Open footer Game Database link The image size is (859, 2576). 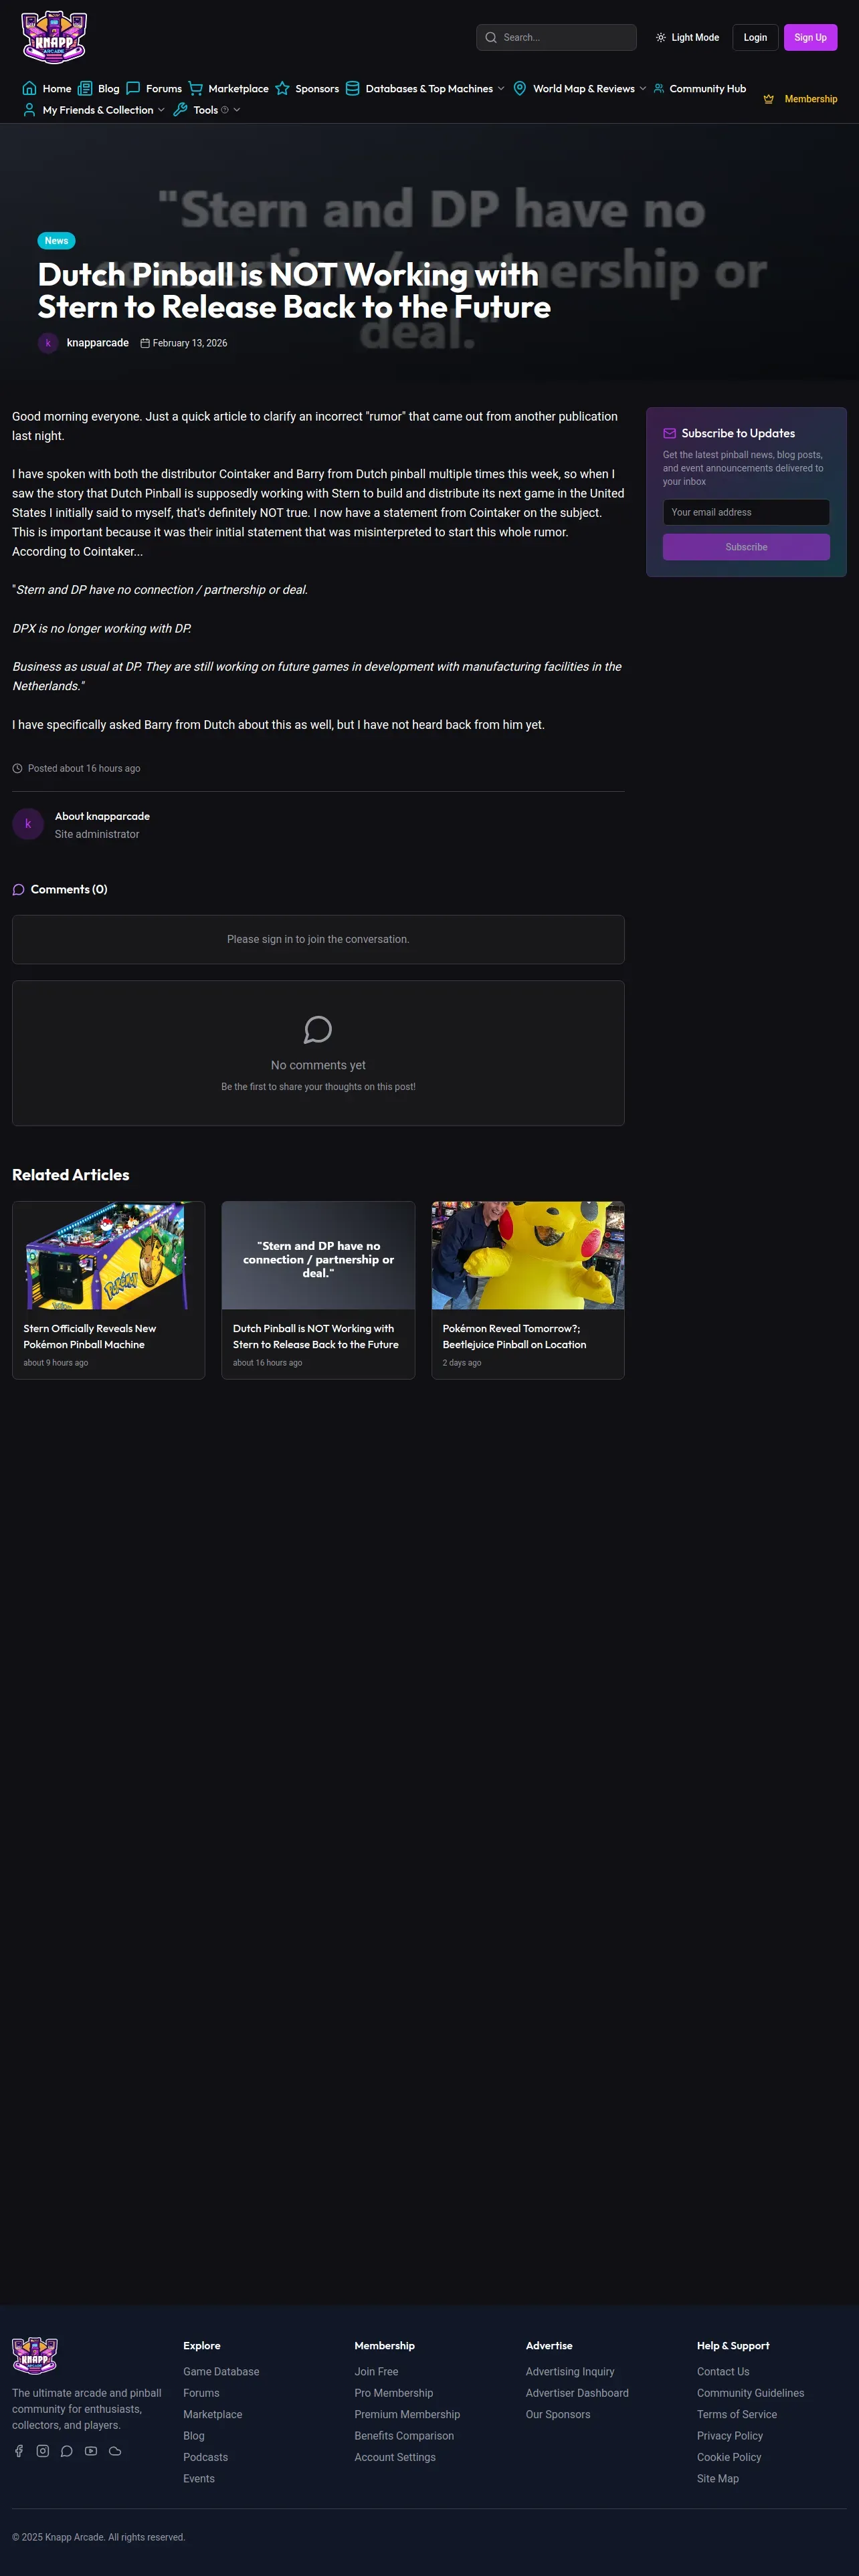221,2371
